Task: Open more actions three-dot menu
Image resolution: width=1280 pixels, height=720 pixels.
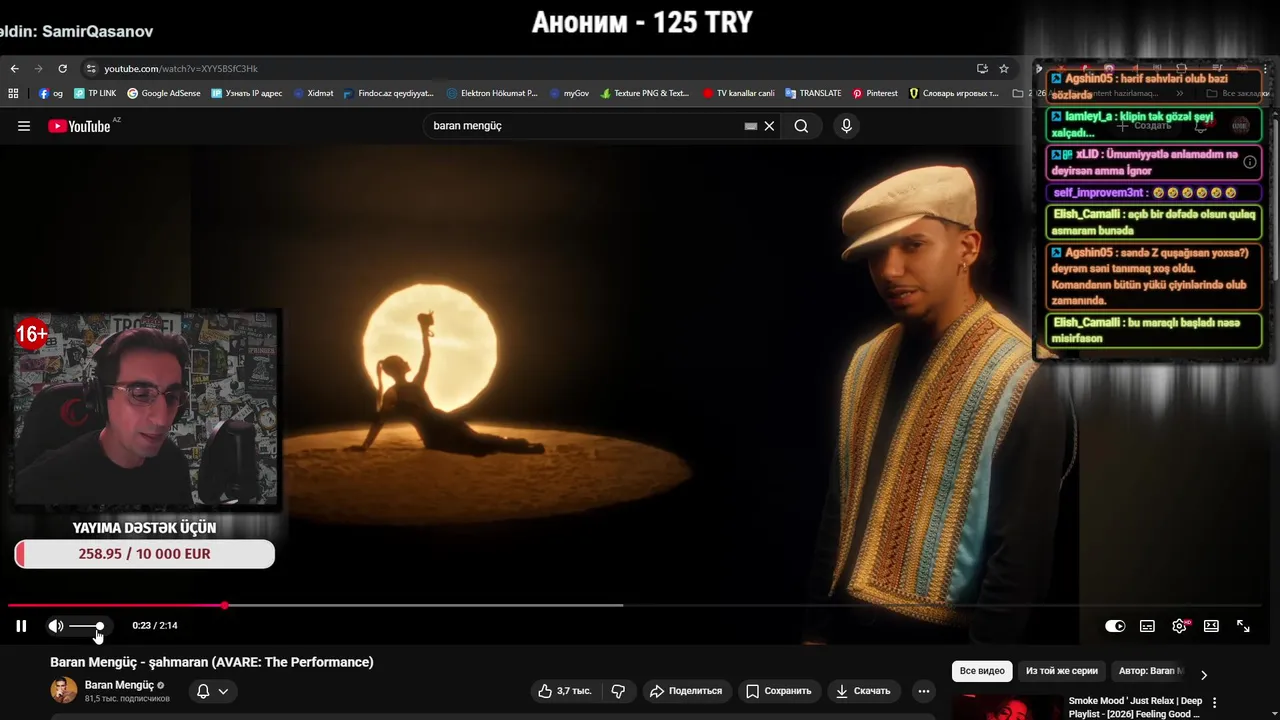Action: tap(924, 691)
